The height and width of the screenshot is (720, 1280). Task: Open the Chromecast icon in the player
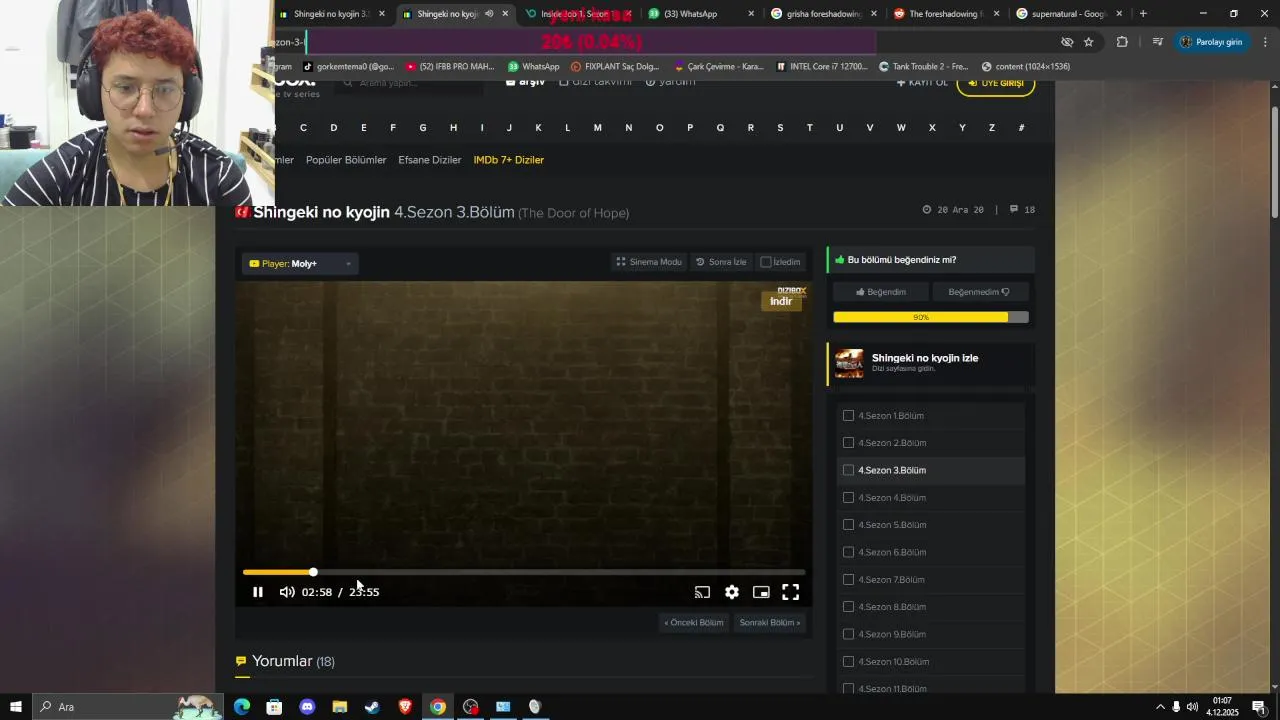pos(702,592)
